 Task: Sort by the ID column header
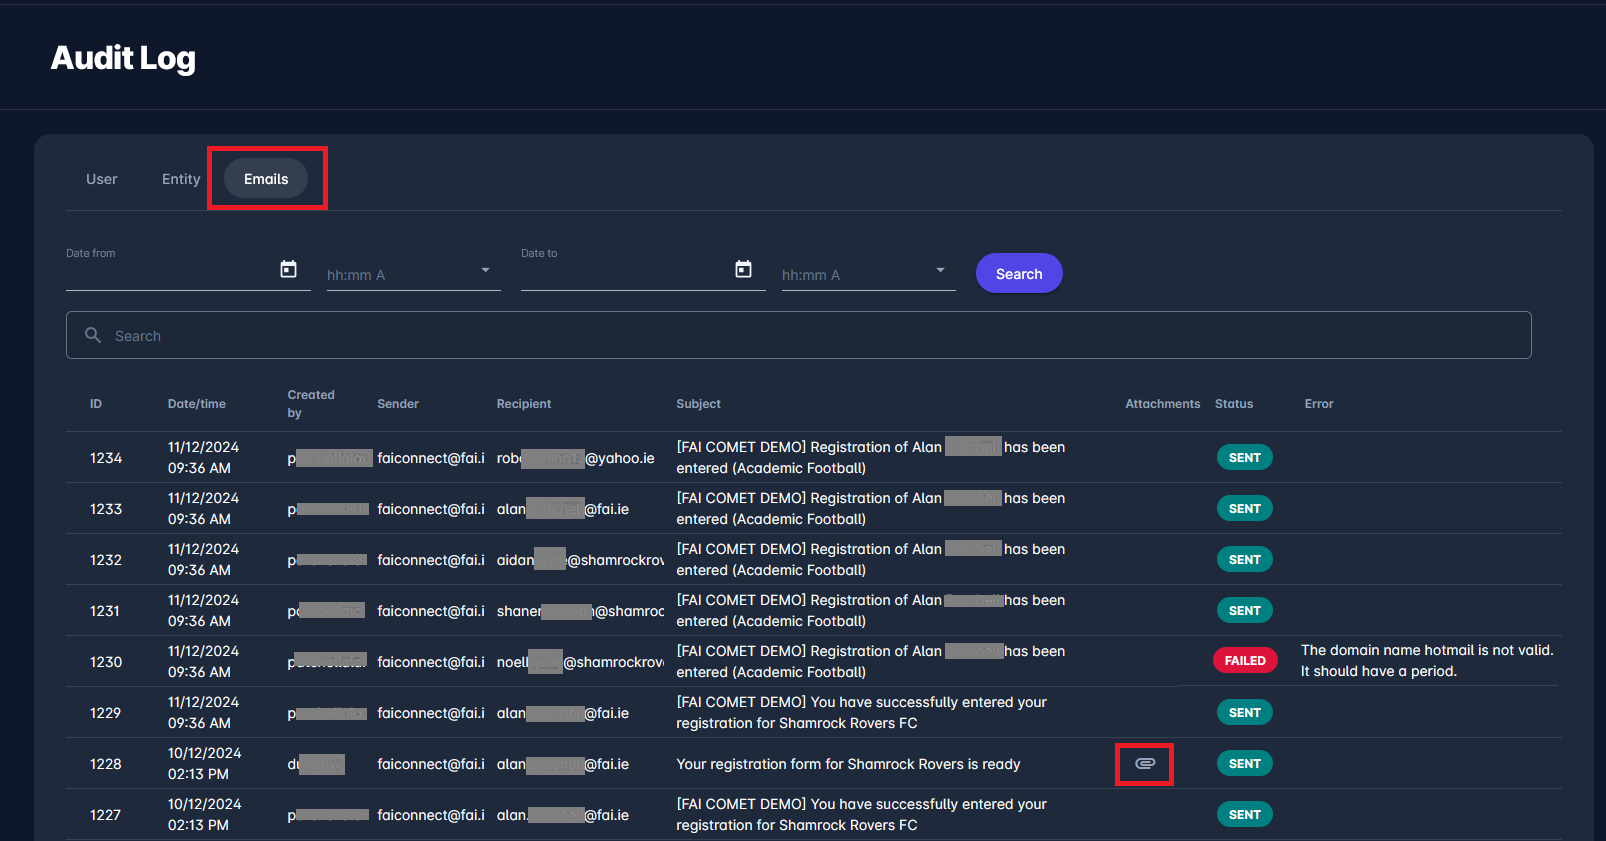(96, 404)
